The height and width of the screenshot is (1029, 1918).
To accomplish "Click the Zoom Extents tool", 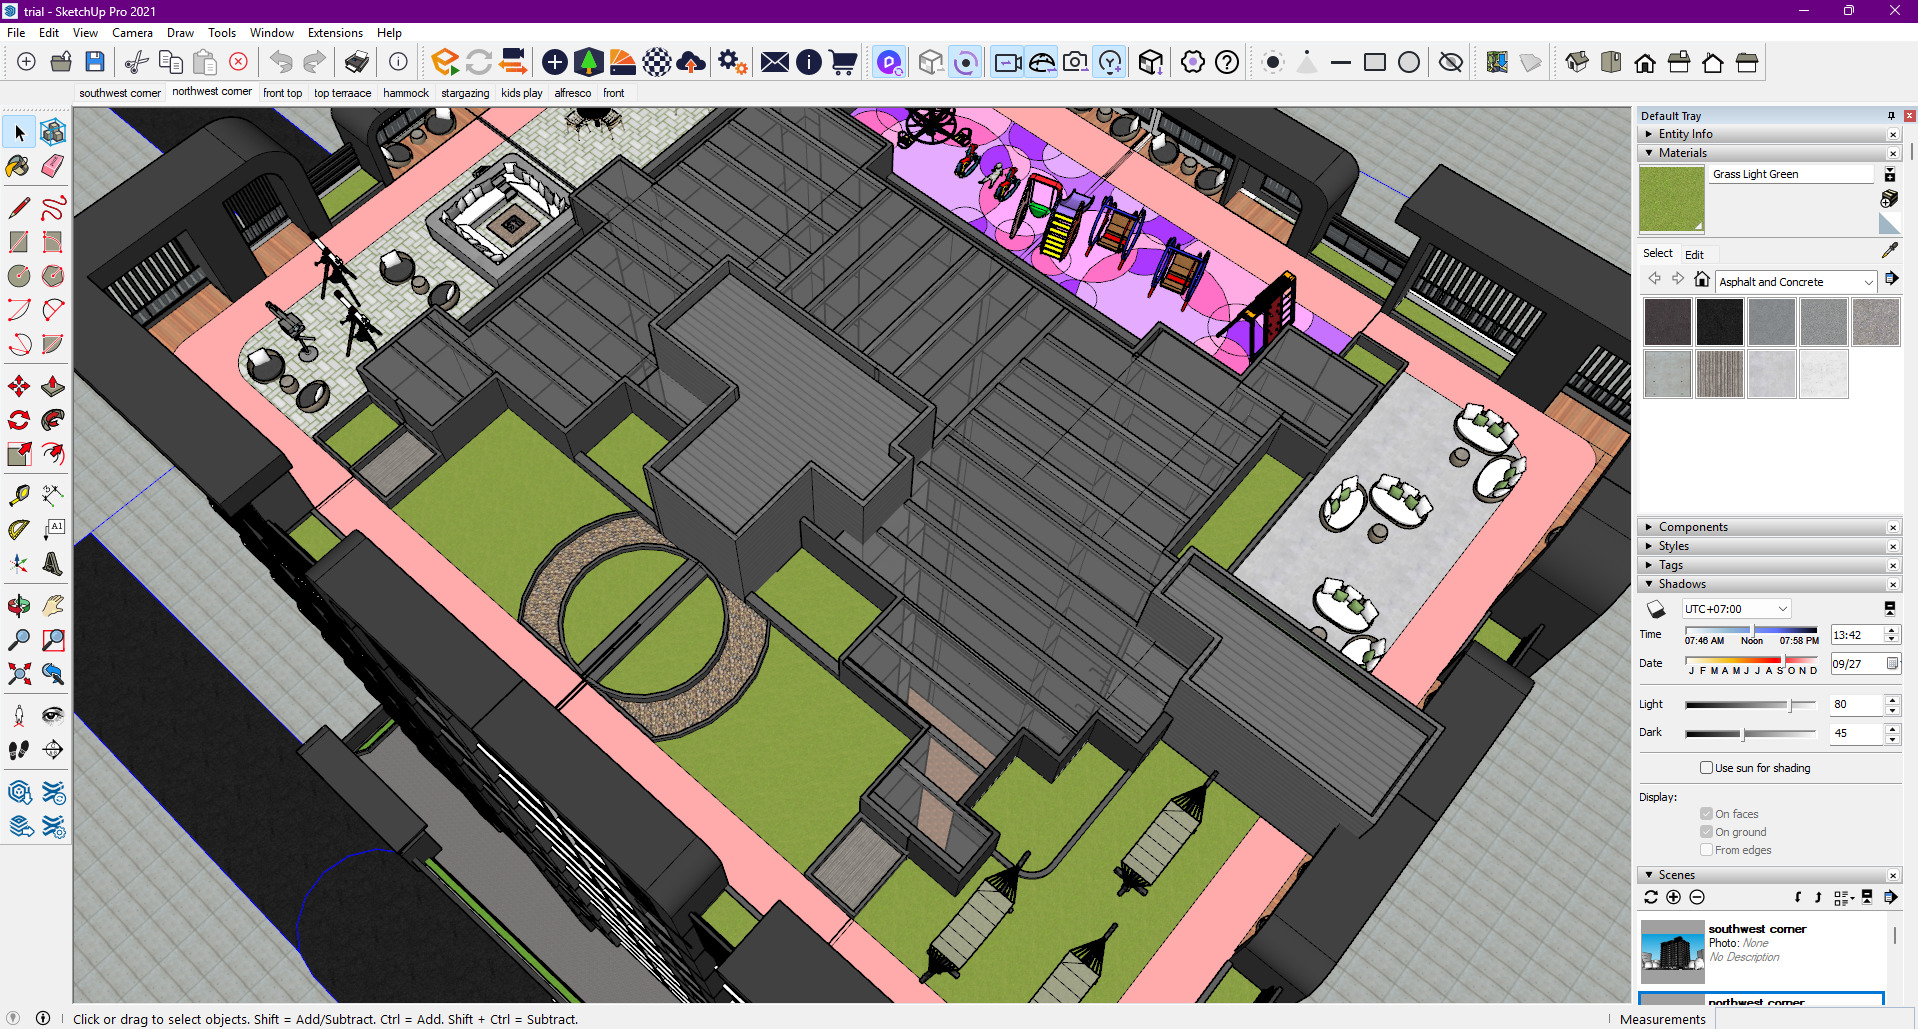I will click(18, 674).
